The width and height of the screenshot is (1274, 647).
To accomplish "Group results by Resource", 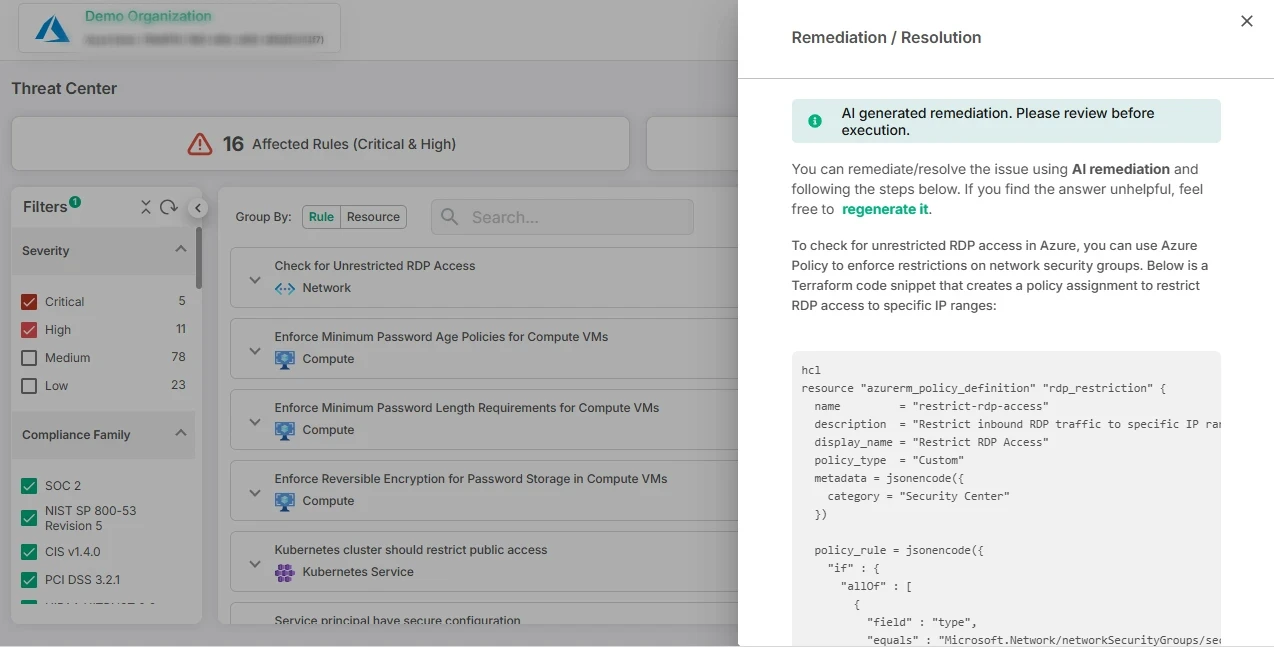I will [x=373, y=217].
